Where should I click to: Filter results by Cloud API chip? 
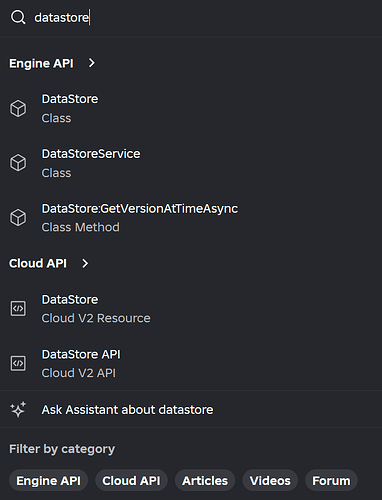point(131,481)
